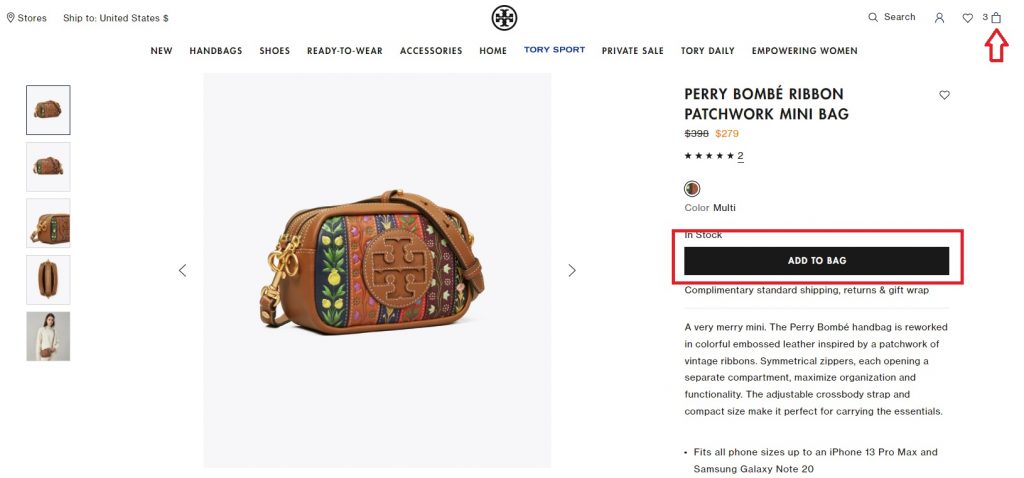
Task: Show previous product image arrow
Action: pos(182,270)
